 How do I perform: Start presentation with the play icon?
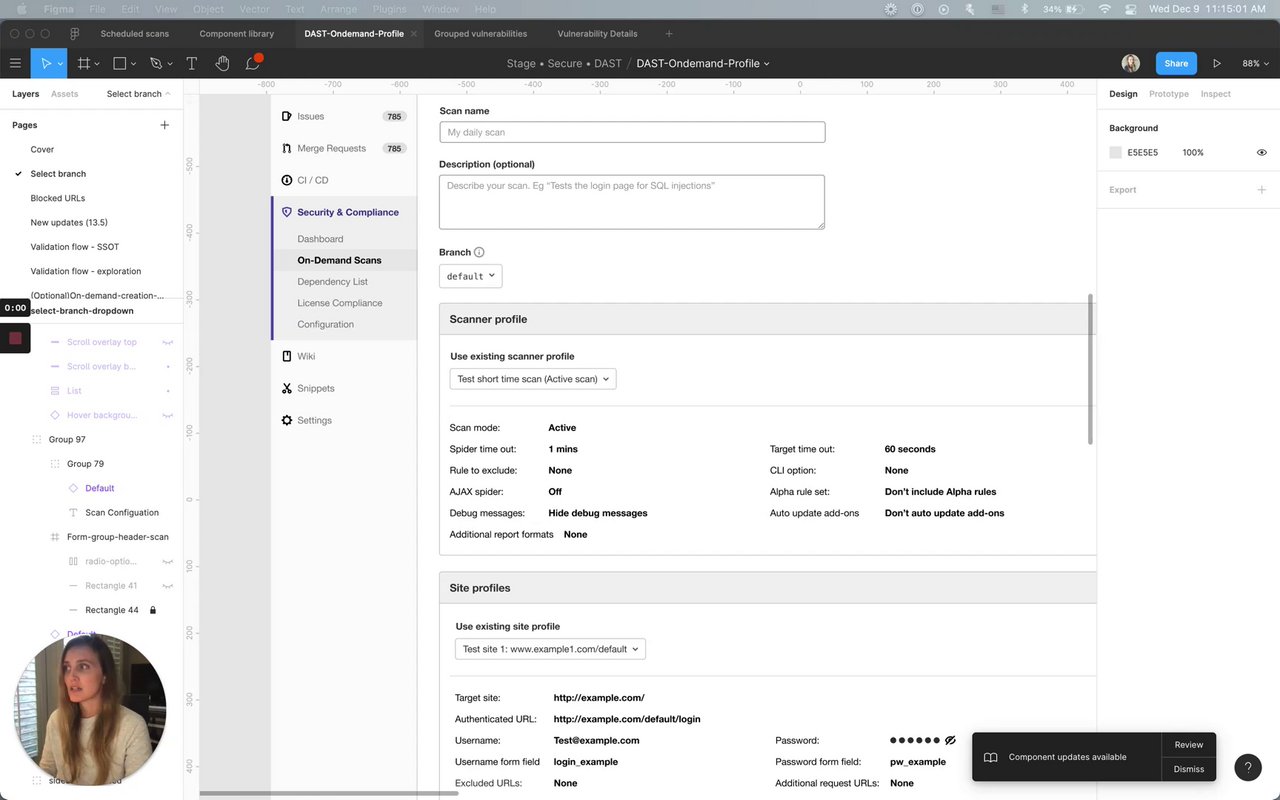click(1217, 63)
